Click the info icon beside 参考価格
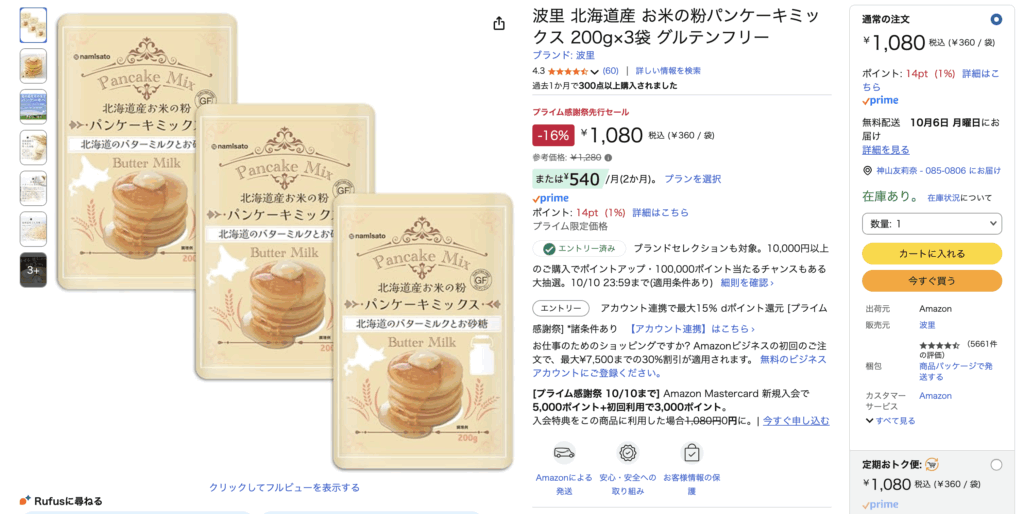Screen dimensions: 1024x514 pos(608,157)
